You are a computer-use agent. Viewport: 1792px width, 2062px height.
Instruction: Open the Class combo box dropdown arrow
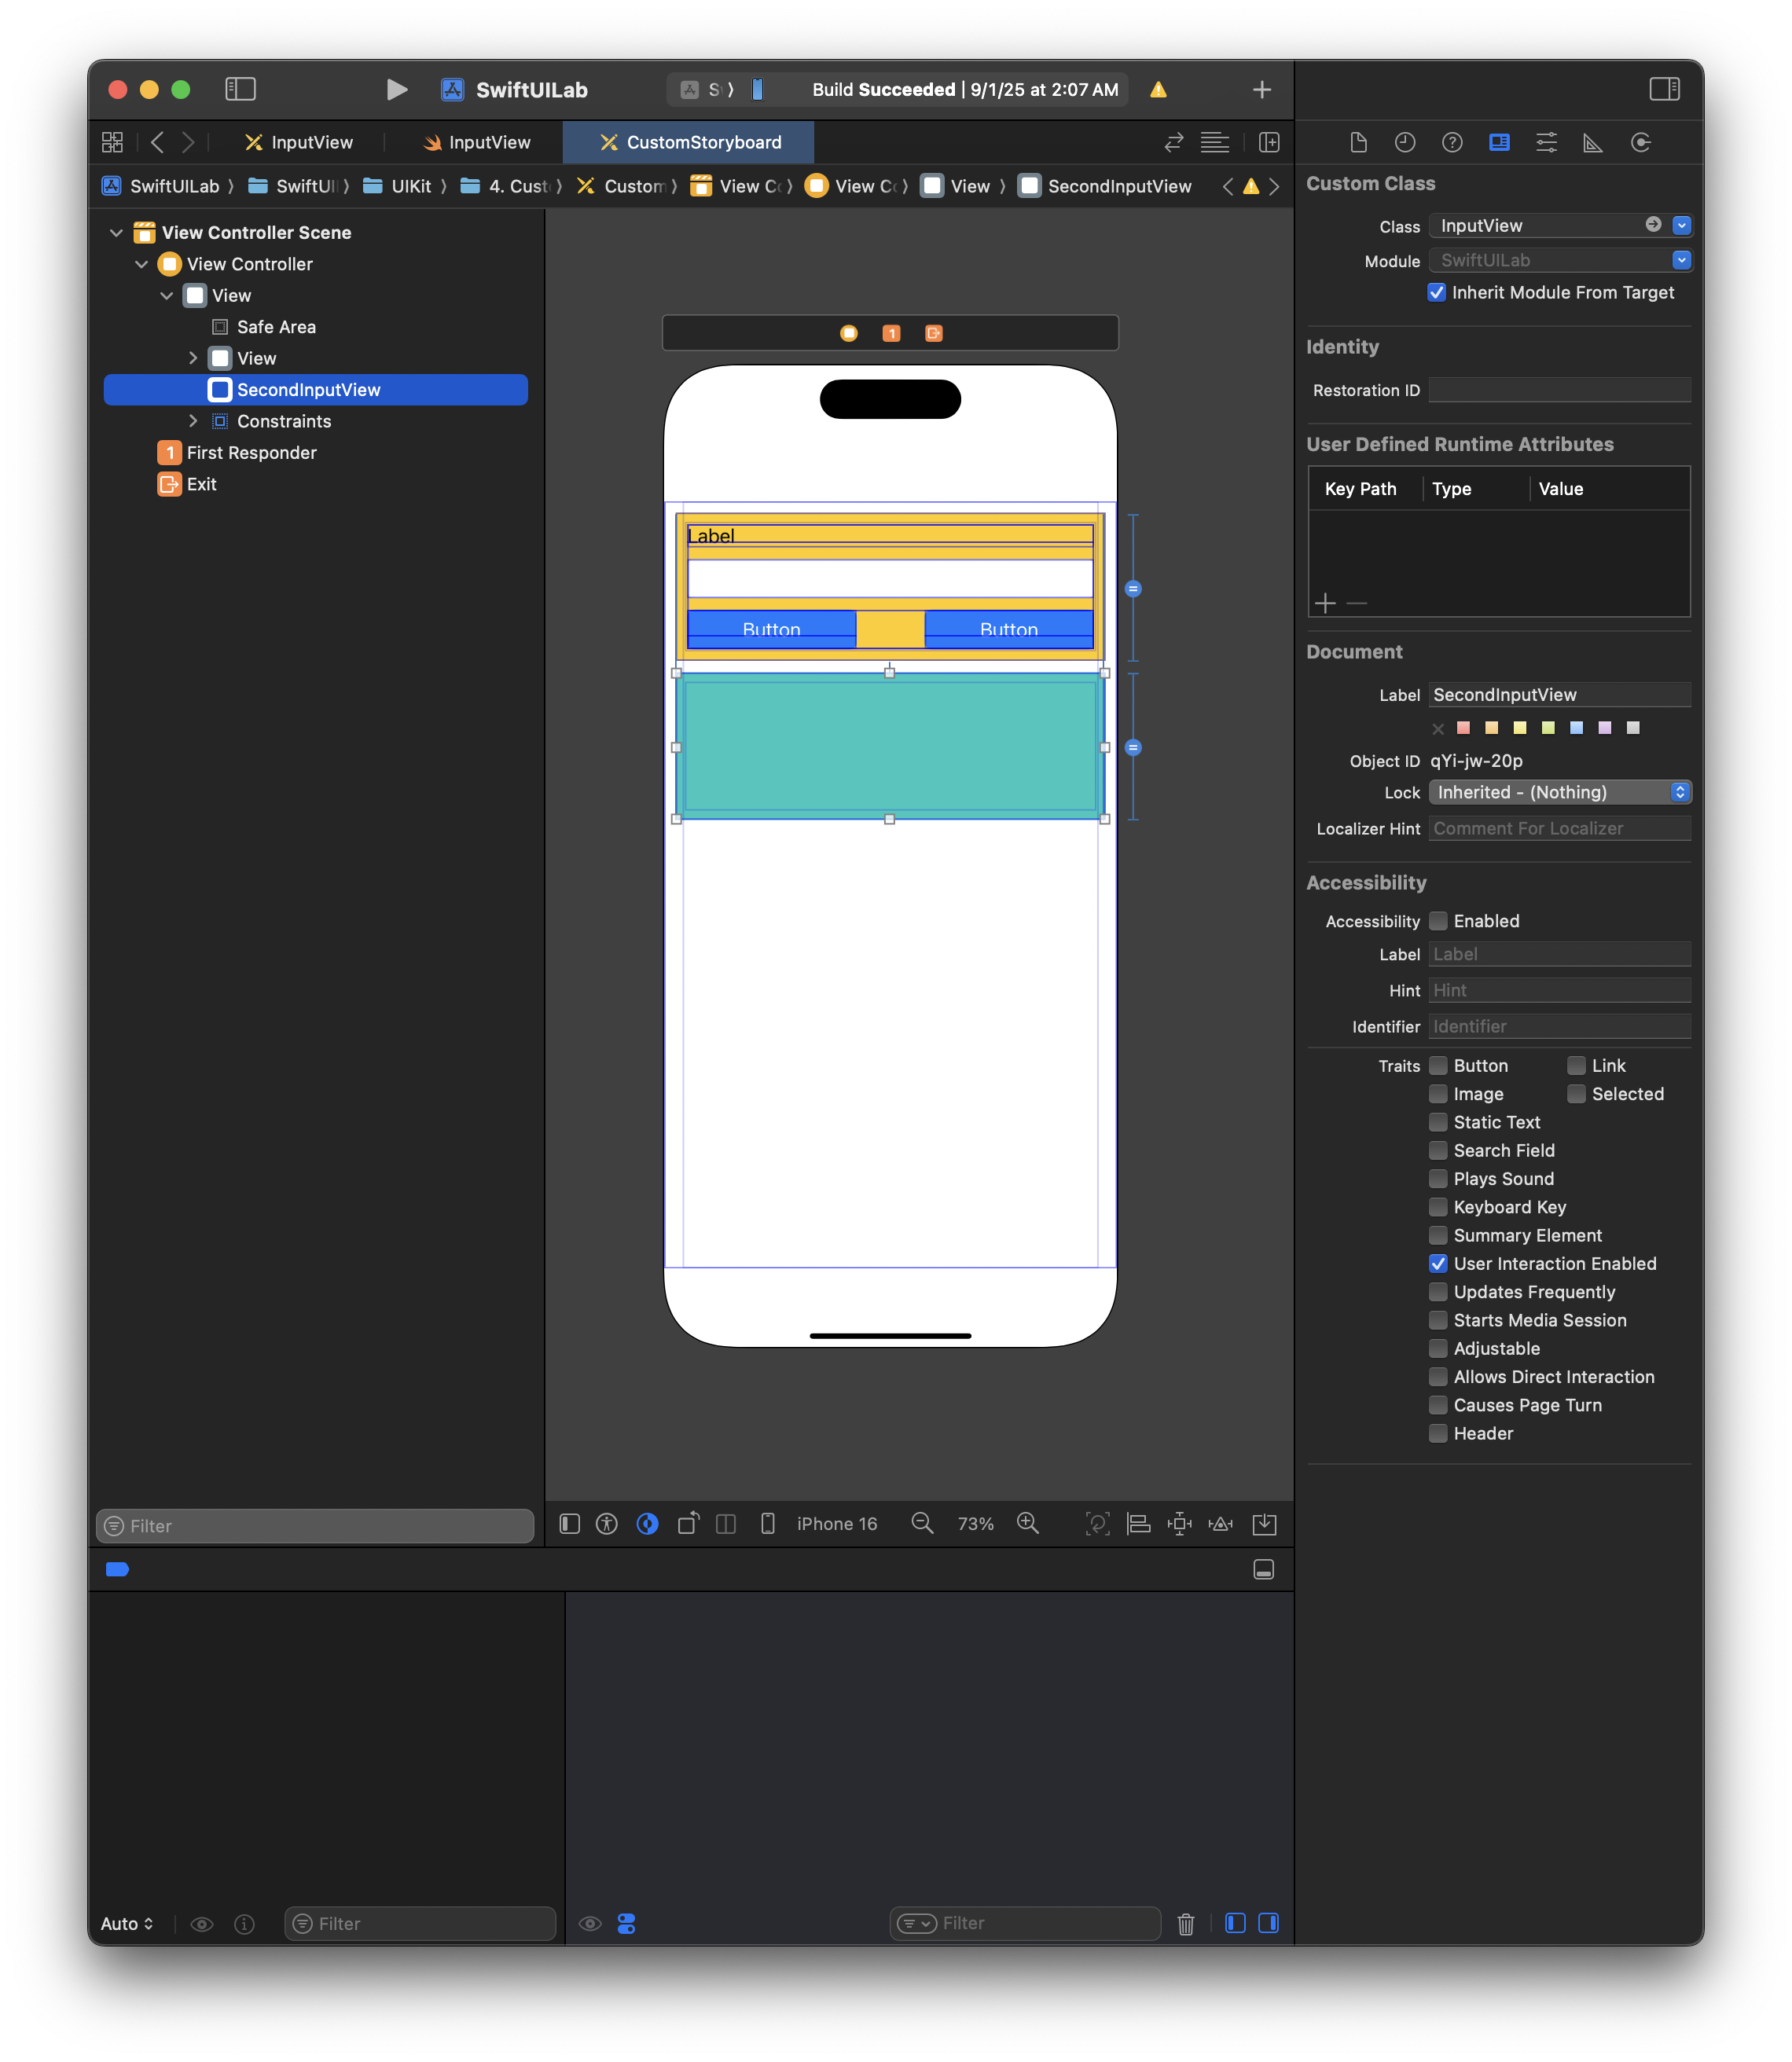[1681, 226]
